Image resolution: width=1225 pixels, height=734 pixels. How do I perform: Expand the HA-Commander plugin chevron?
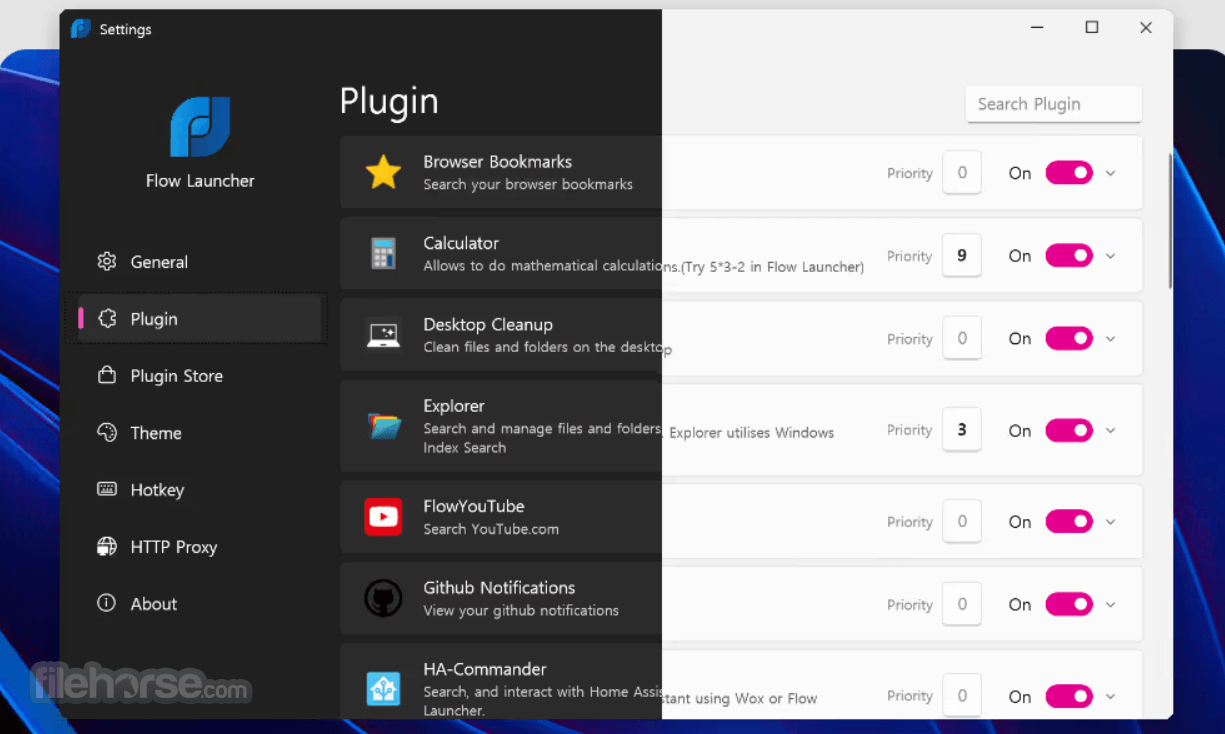(x=1110, y=697)
